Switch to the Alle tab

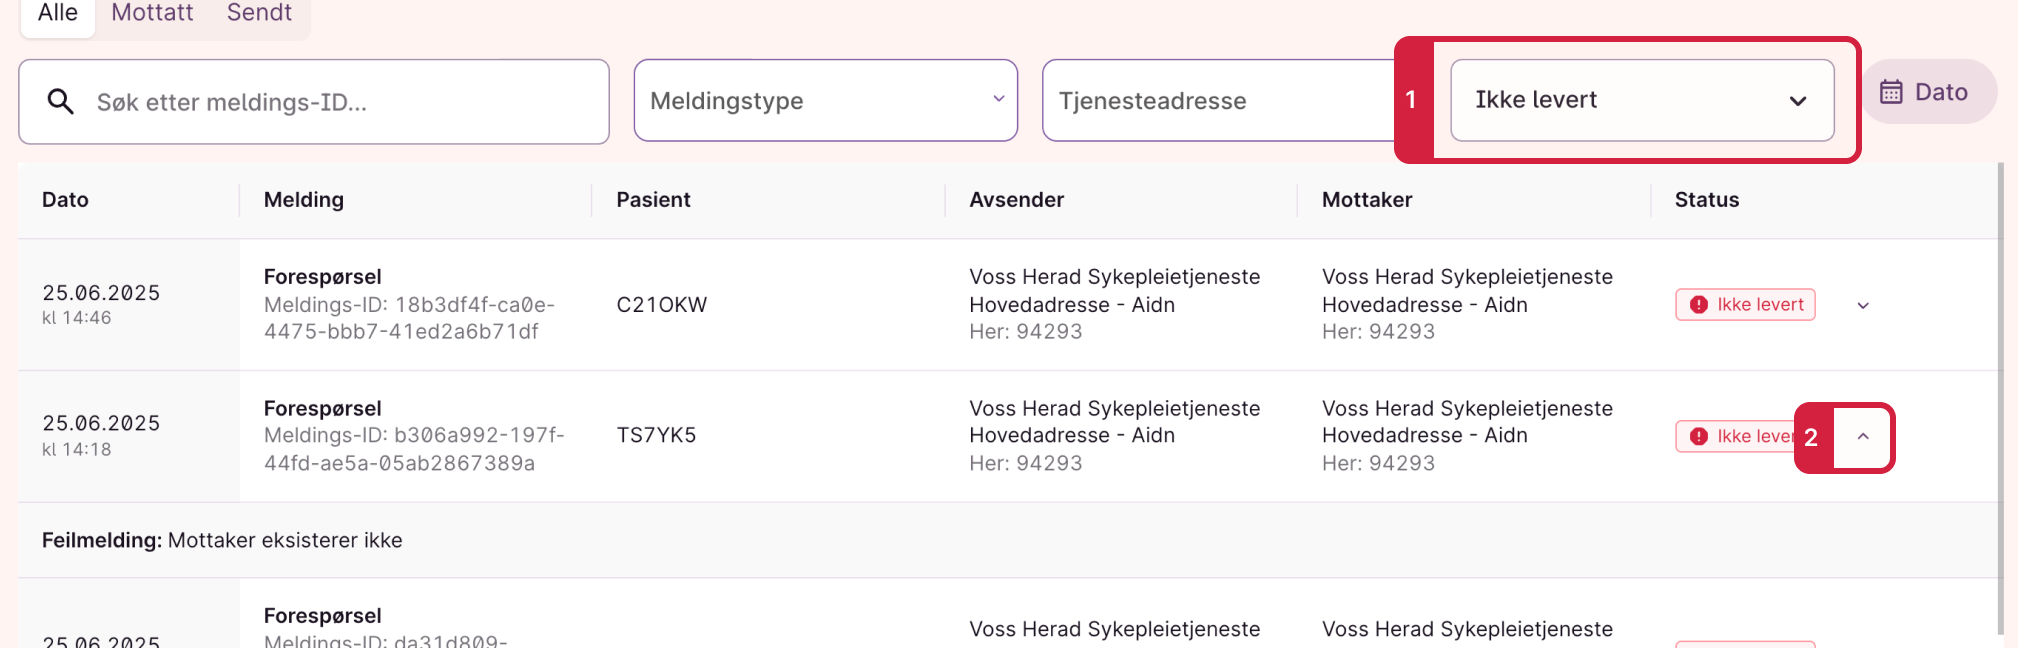(58, 14)
